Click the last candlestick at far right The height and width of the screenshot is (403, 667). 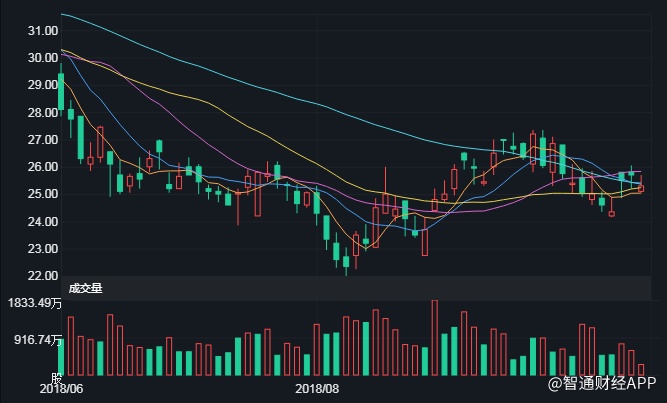click(641, 187)
